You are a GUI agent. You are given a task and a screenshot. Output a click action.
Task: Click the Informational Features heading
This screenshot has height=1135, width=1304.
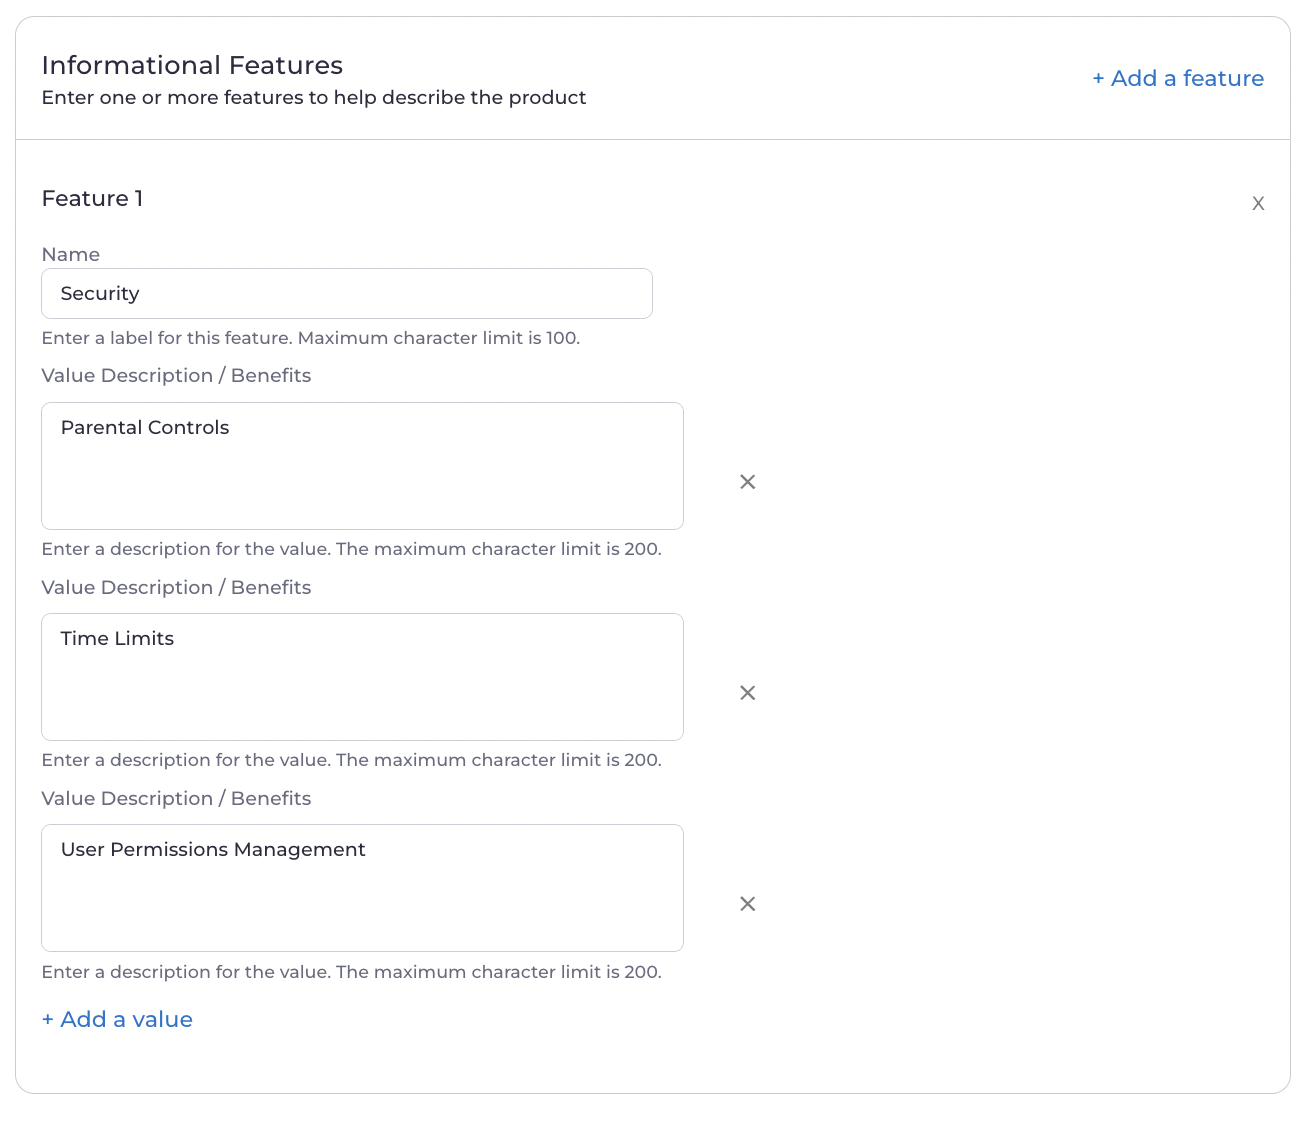[x=192, y=66]
